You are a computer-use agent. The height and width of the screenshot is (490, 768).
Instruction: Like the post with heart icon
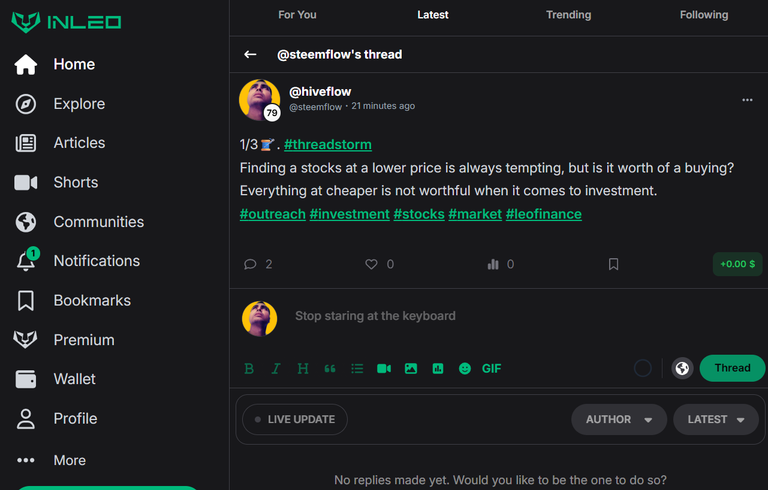click(371, 265)
